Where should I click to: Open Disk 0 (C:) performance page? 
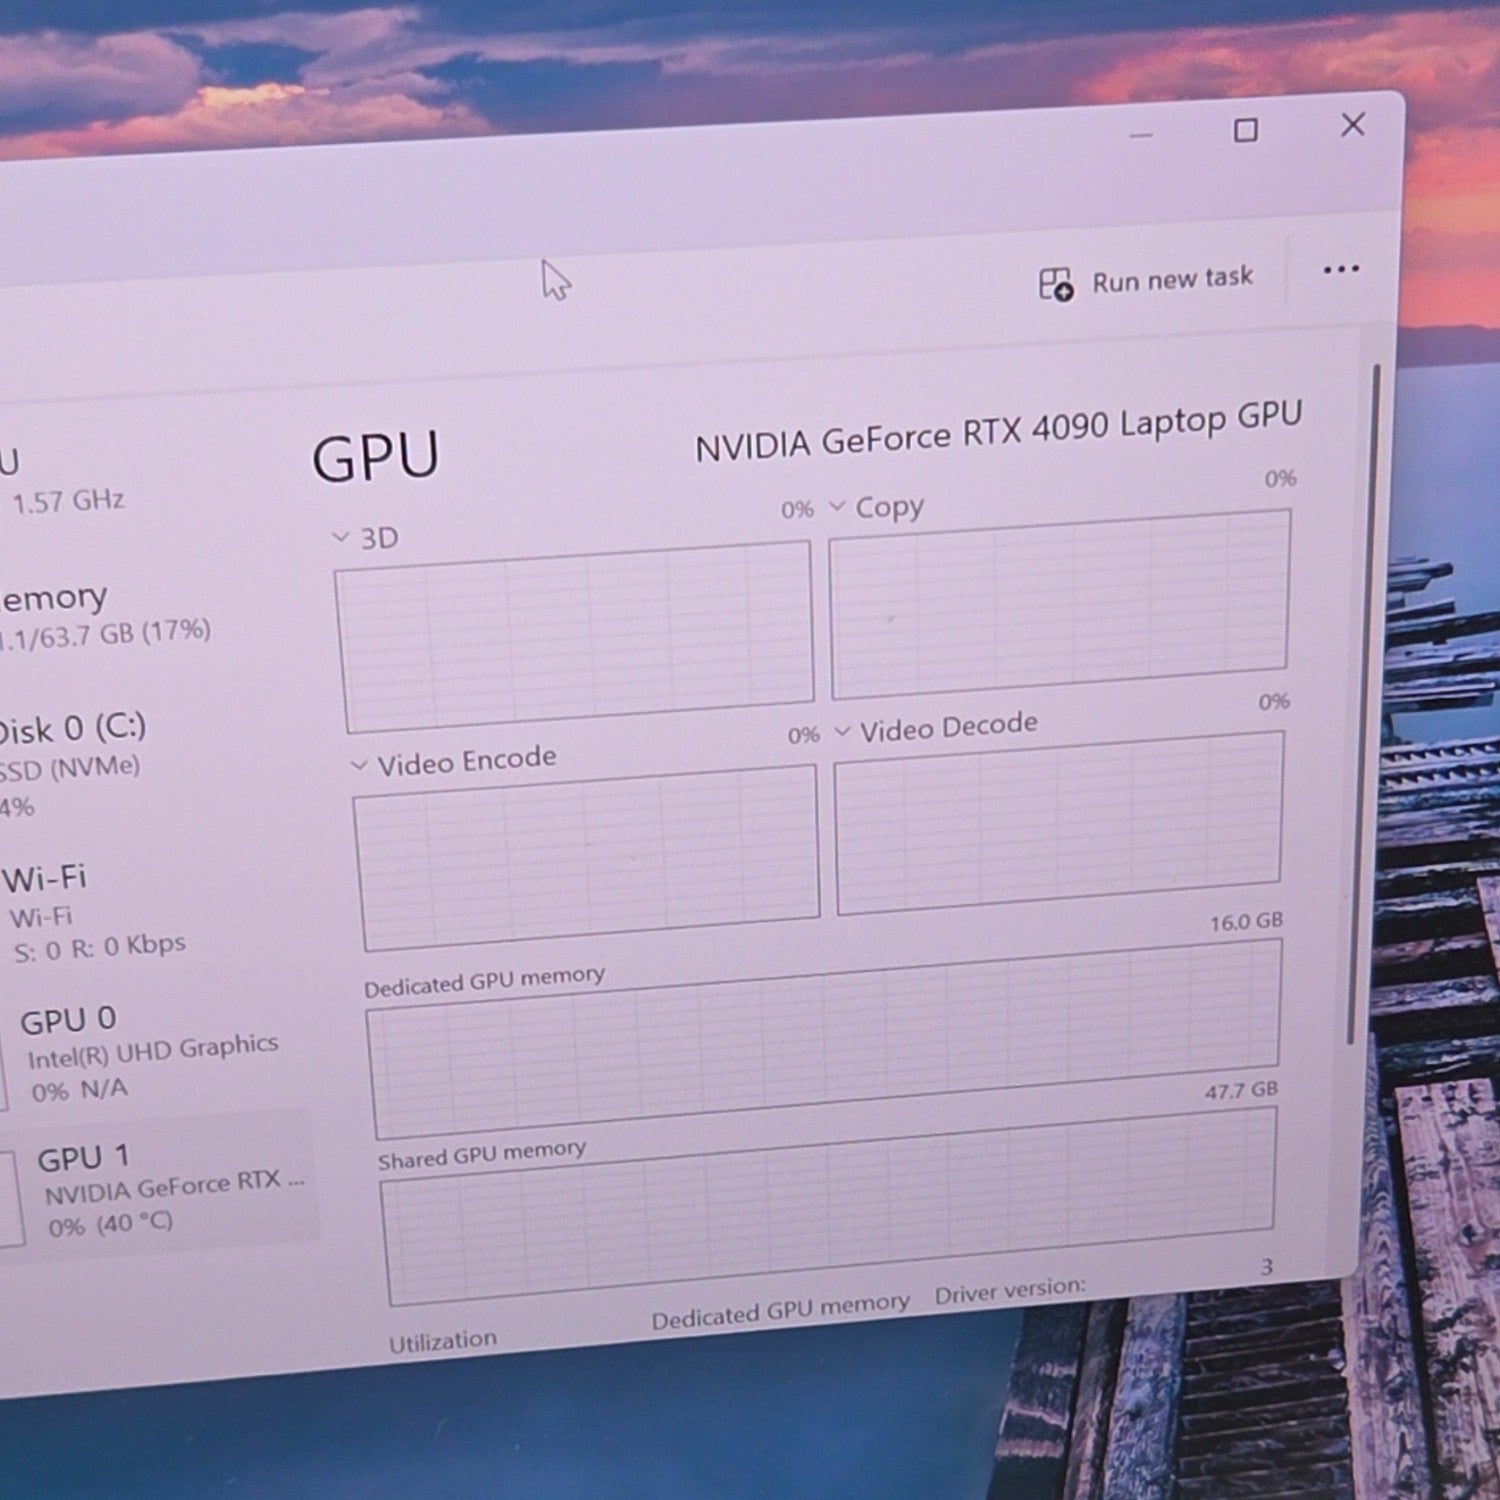pos(75,765)
